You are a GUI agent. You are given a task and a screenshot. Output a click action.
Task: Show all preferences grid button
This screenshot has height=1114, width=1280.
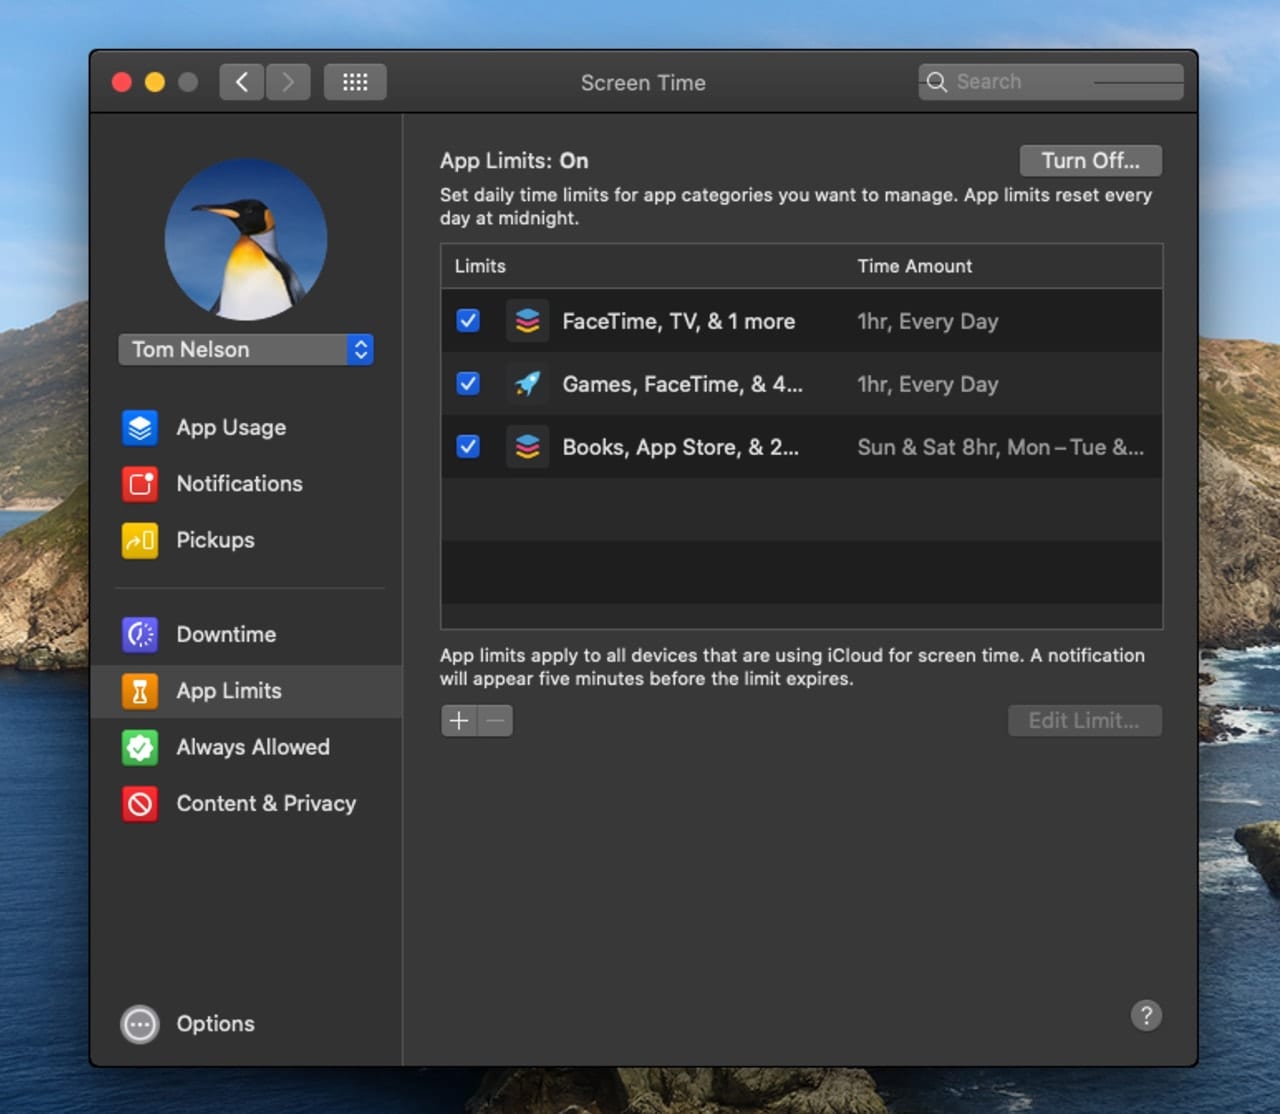(355, 82)
